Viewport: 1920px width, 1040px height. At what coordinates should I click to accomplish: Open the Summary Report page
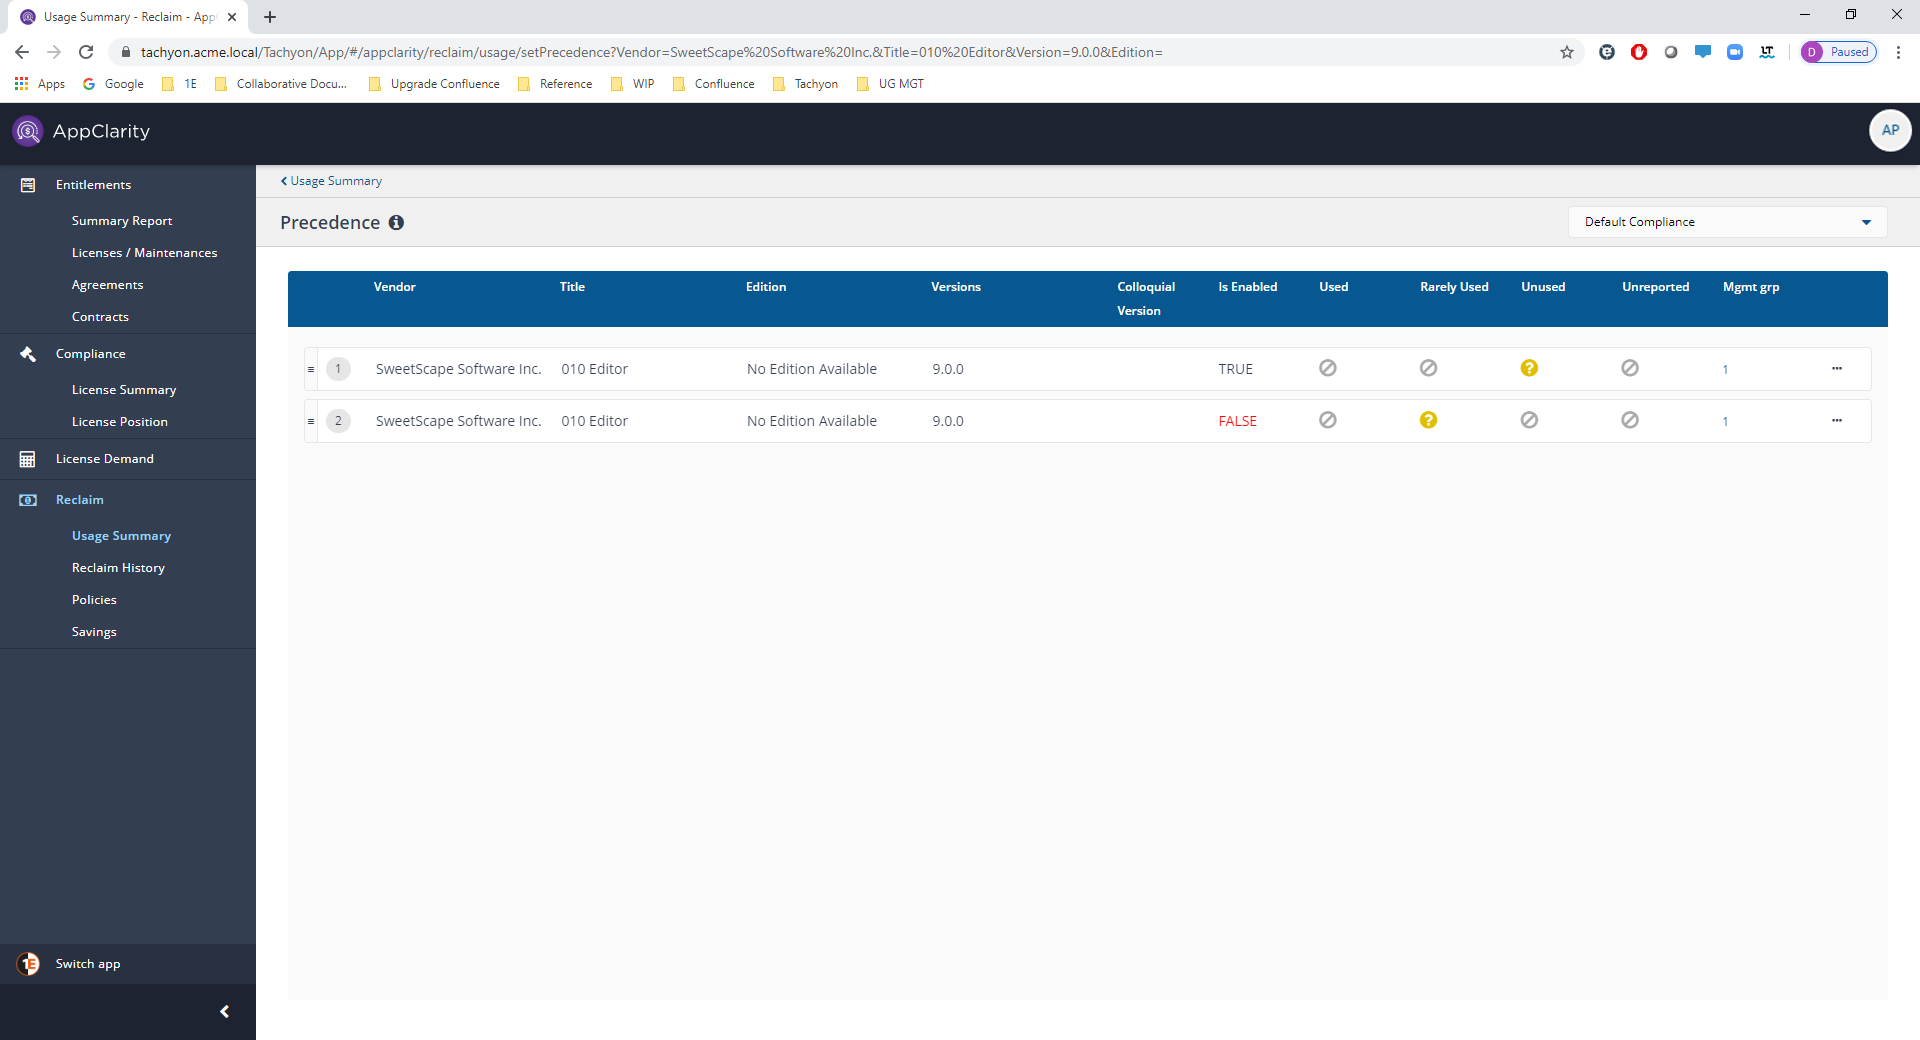coord(122,221)
